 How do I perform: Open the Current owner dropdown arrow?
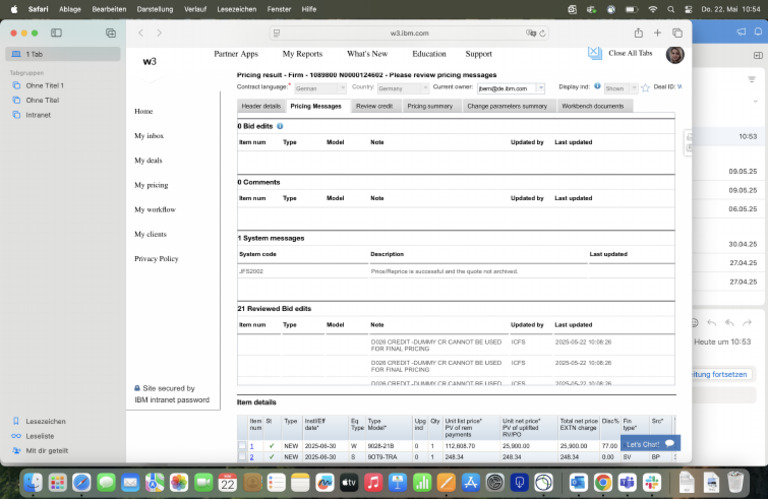click(x=541, y=88)
